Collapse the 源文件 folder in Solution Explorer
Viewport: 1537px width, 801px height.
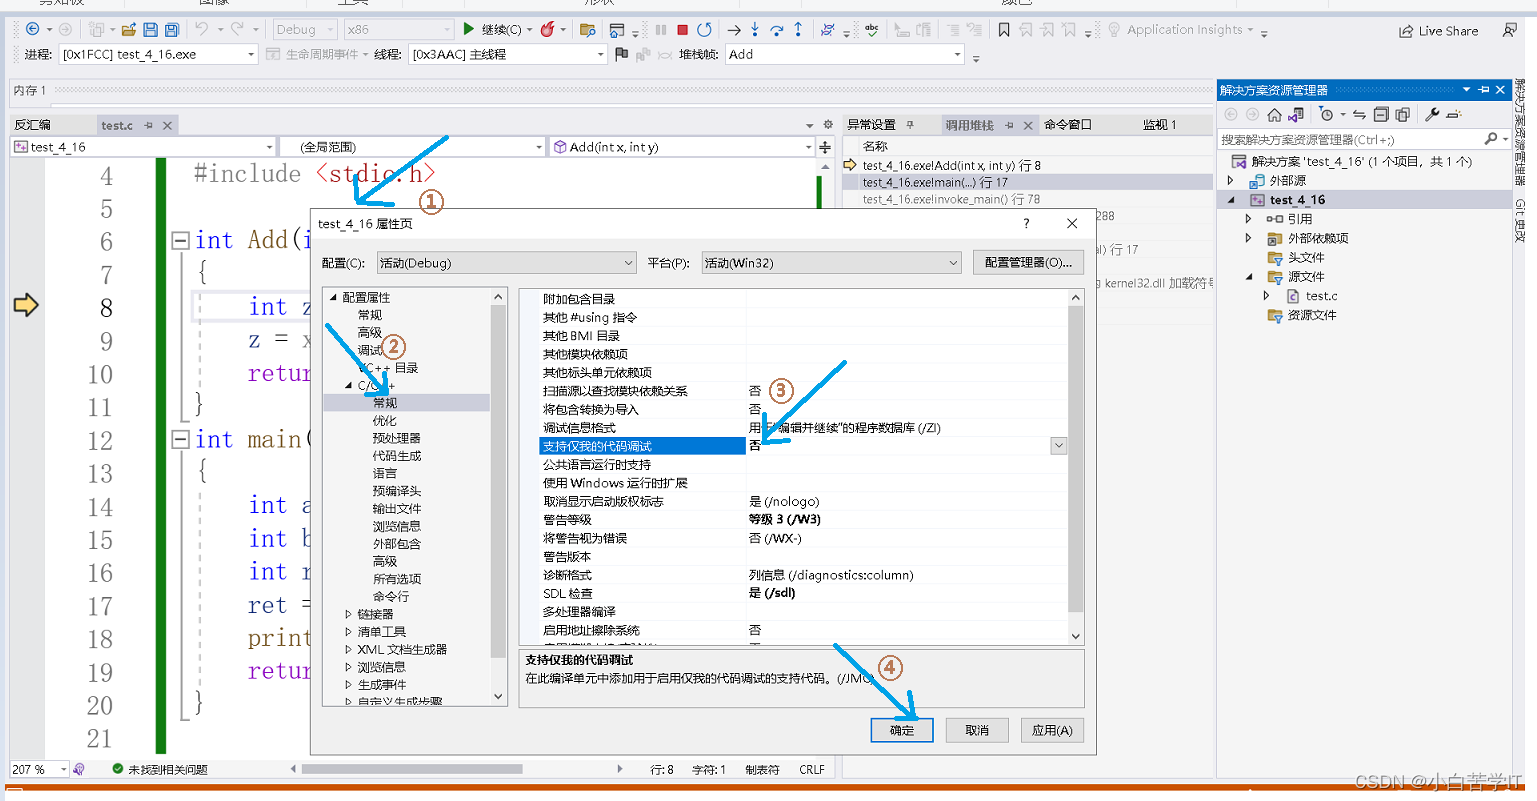tap(1248, 277)
